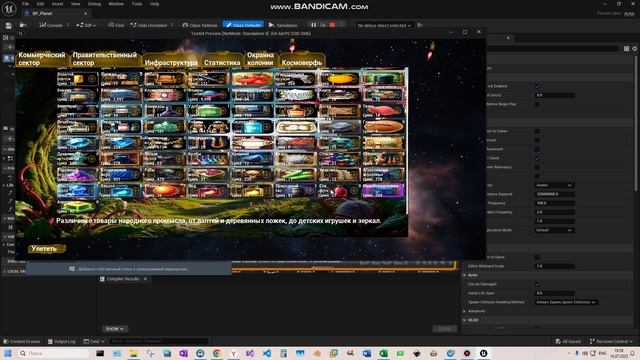Click the Find toolbar button

(x=116, y=25)
